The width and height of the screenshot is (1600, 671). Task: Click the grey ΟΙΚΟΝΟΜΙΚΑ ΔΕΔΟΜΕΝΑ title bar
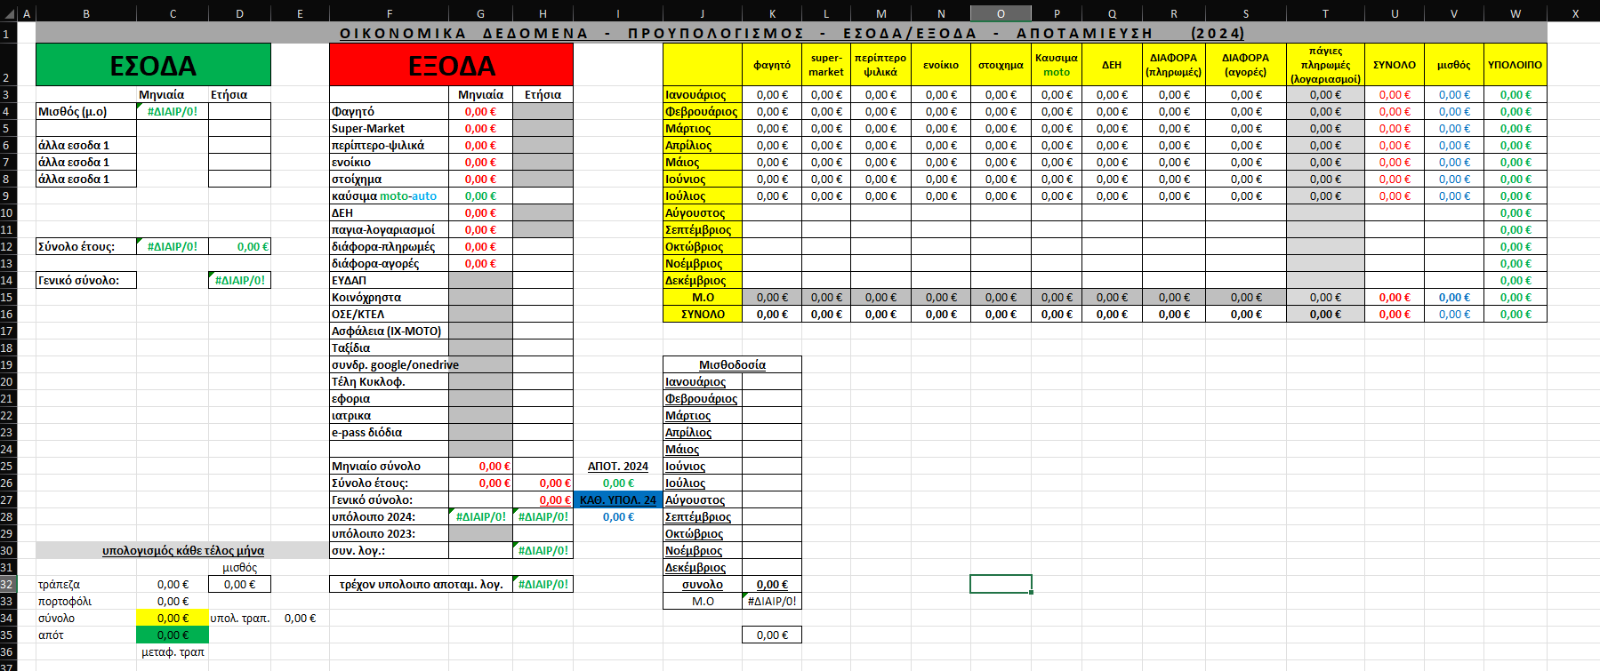point(791,33)
